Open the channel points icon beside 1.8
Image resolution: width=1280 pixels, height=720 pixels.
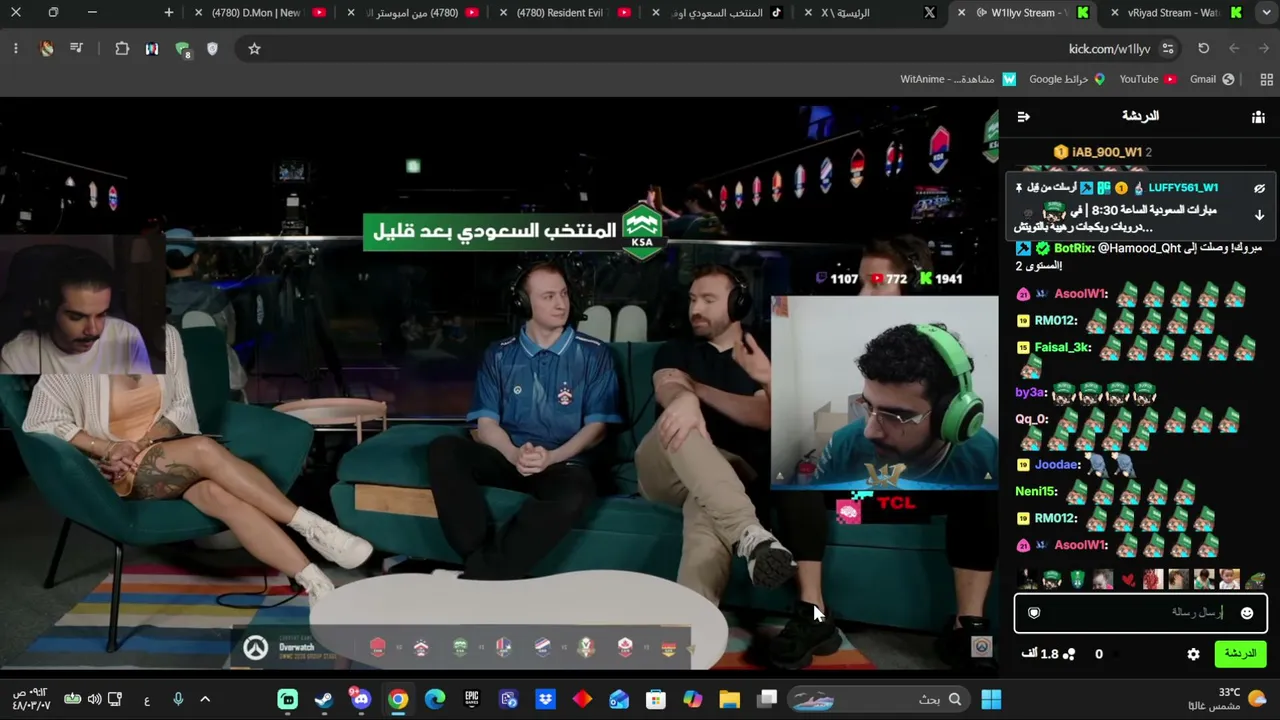tap(1069, 654)
